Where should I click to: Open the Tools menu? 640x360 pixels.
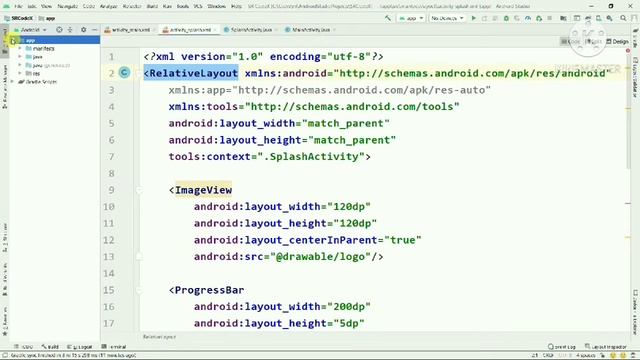(x=182, y=7)
